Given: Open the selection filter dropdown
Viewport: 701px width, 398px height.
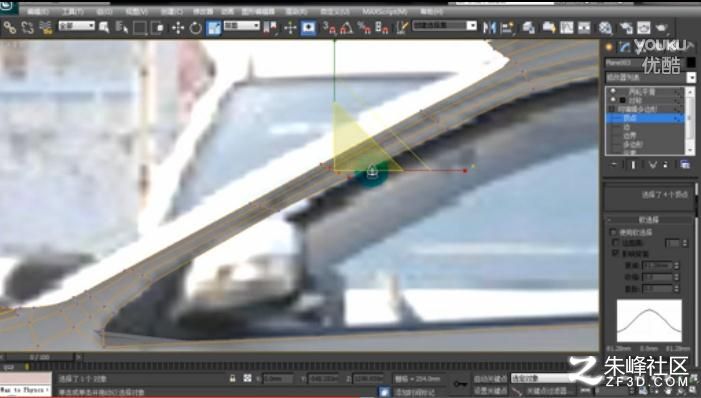Looking at the screenshot, I should point(76,26).
